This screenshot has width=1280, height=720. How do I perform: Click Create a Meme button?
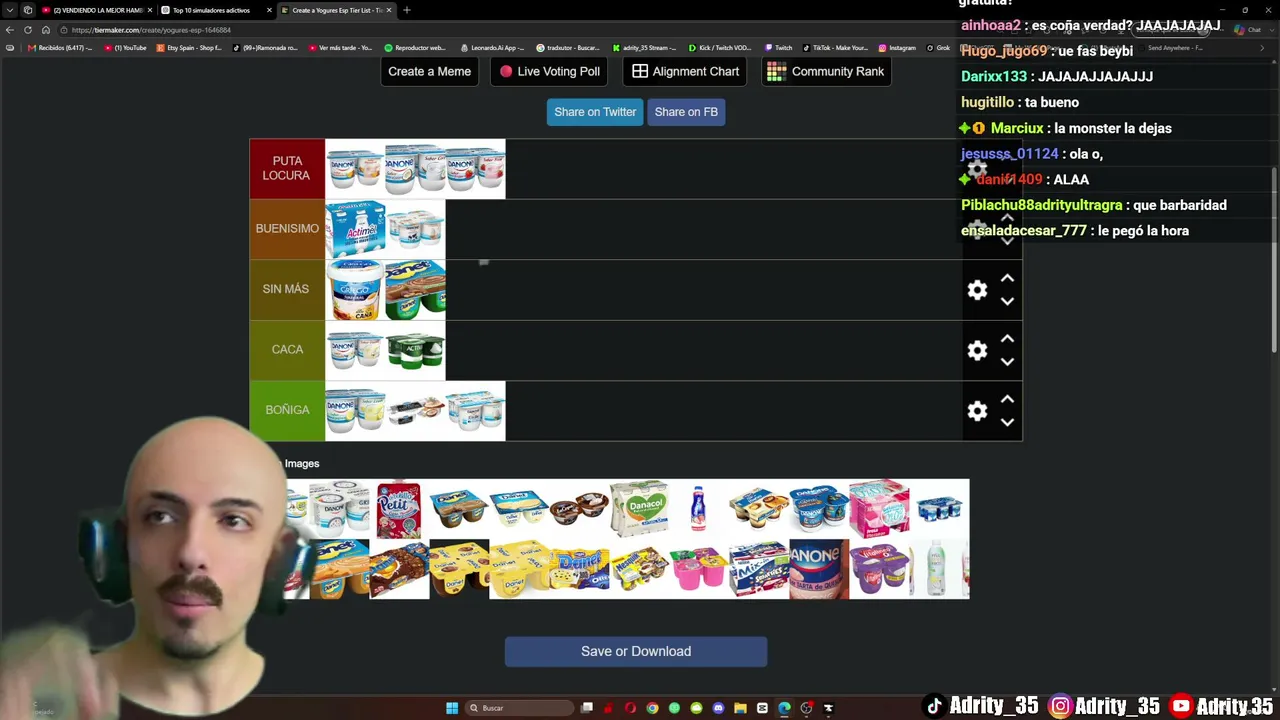tap(429, 72)
